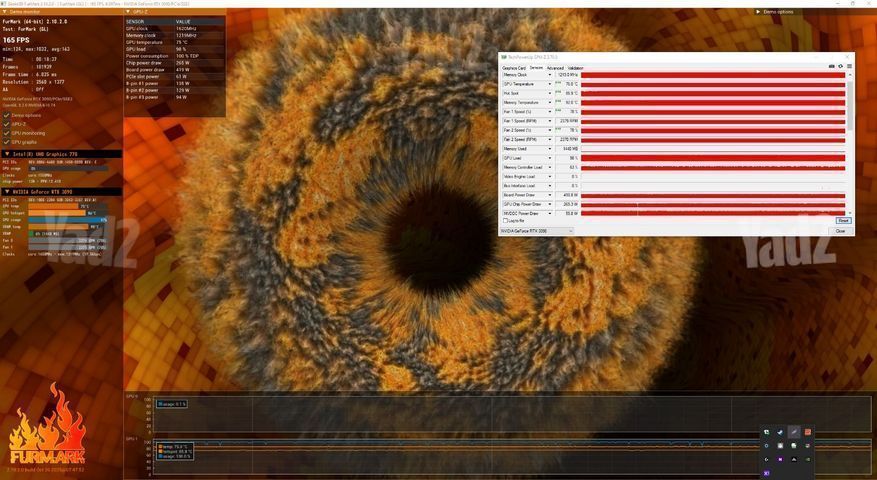Collapse the NVIDIA GeForce RTX 3090 section
The height and width of the screenshot is (480, 877).
coord(62,192)
